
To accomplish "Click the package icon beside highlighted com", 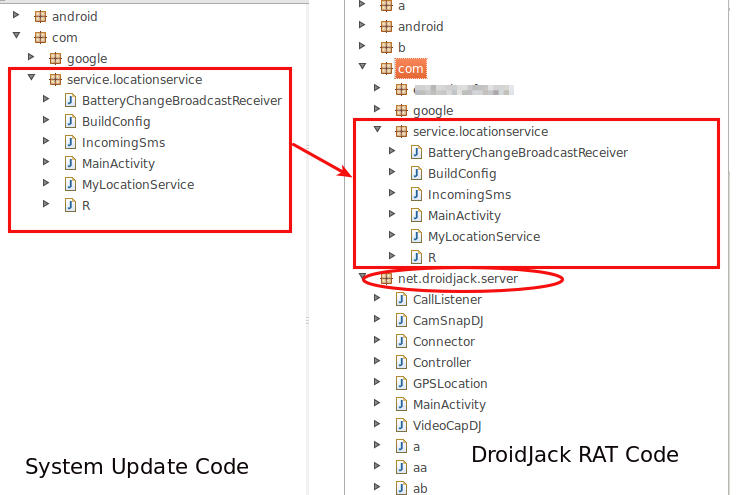I will pyautogui.click(x=386, y=69).
